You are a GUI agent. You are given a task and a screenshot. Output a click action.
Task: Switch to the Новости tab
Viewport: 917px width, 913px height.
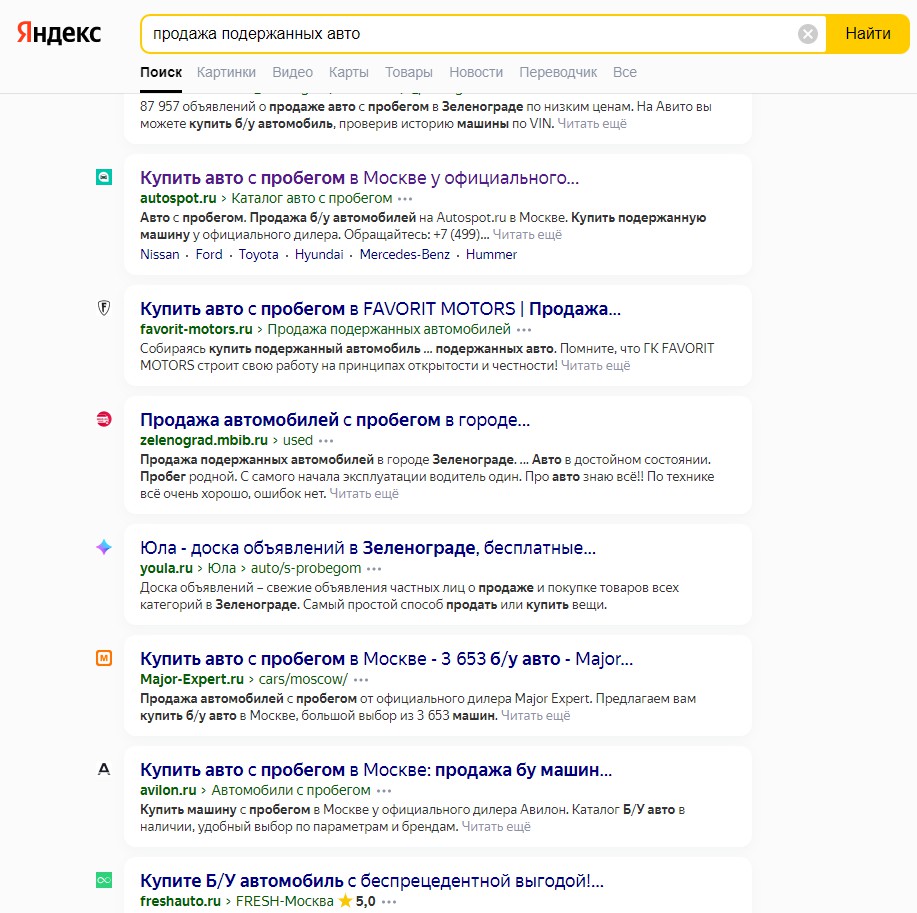tap(476, 72)
